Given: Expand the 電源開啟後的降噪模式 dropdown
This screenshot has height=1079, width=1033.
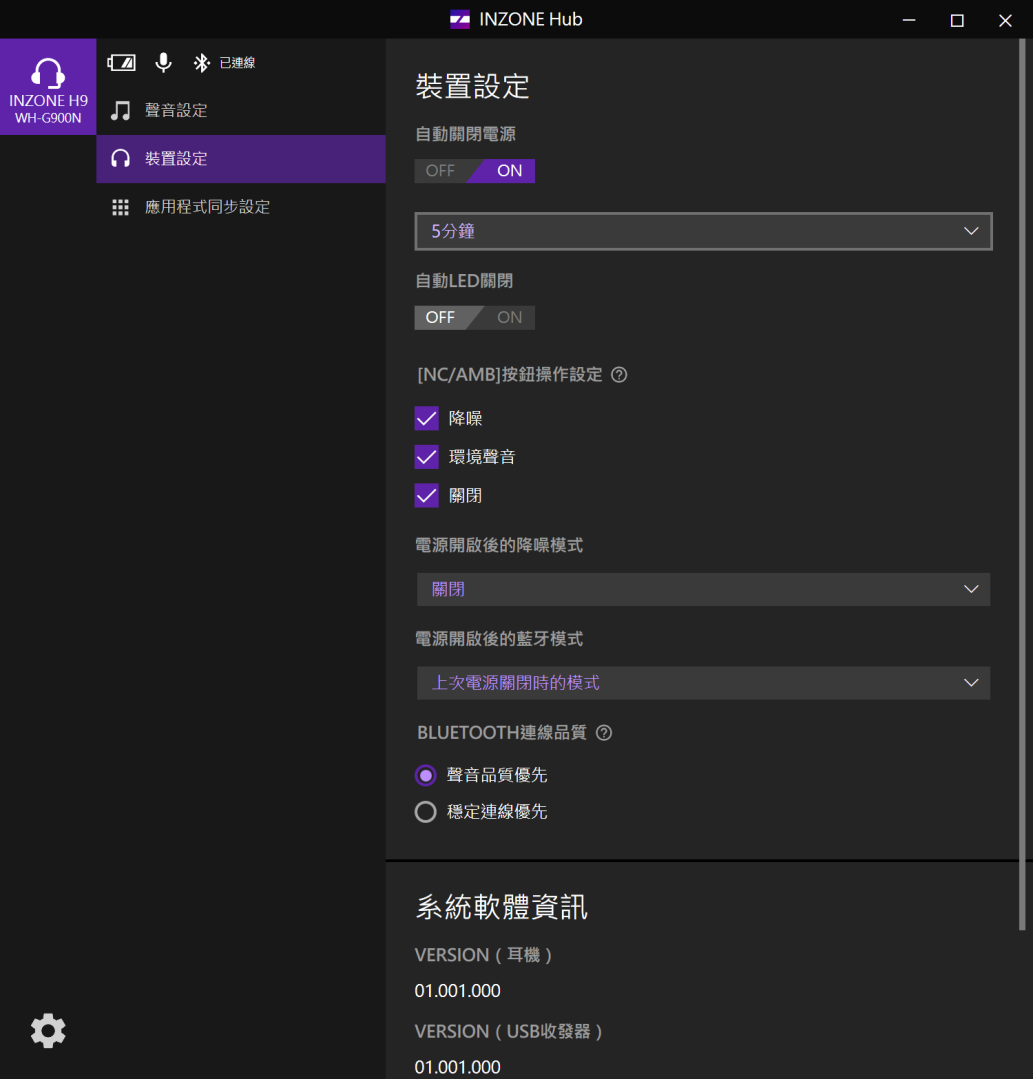Looking at the screenshot, I should coord(703,589).
